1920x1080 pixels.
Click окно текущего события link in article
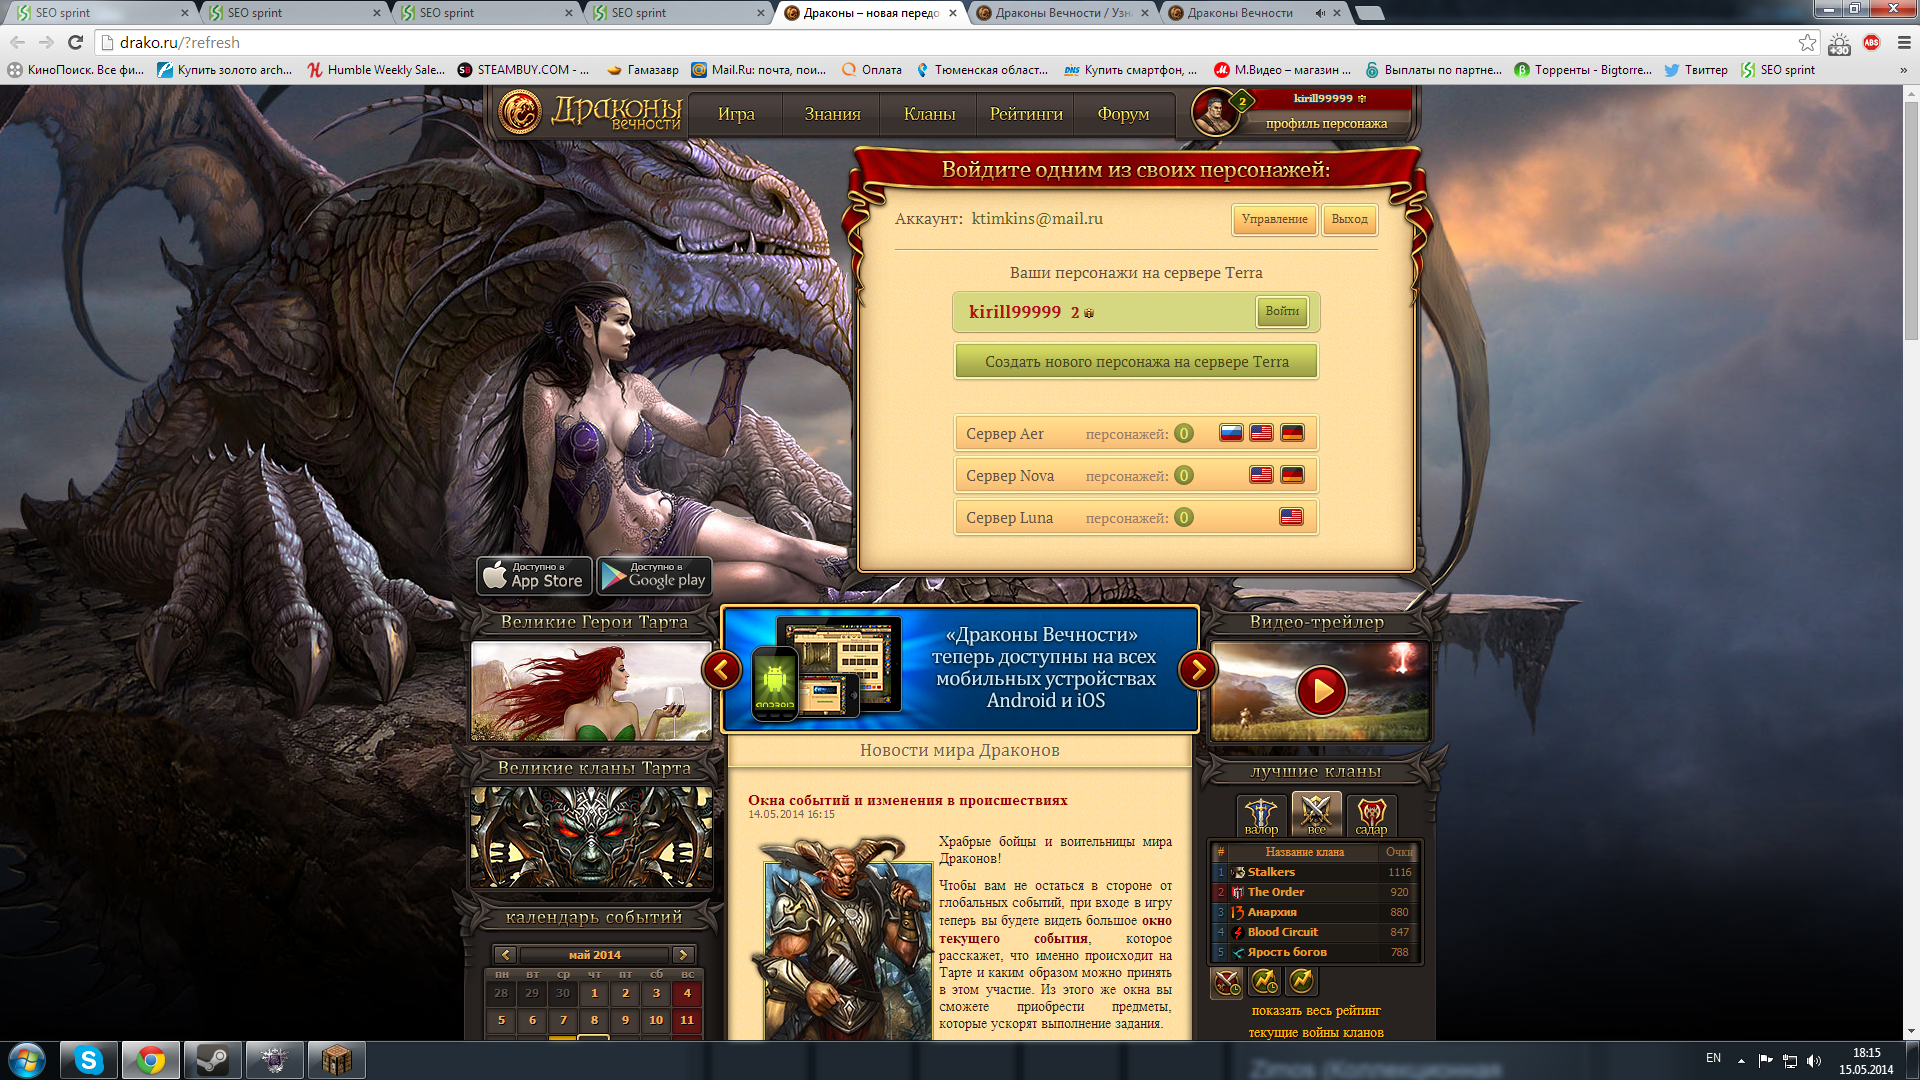pos(1055,930)
